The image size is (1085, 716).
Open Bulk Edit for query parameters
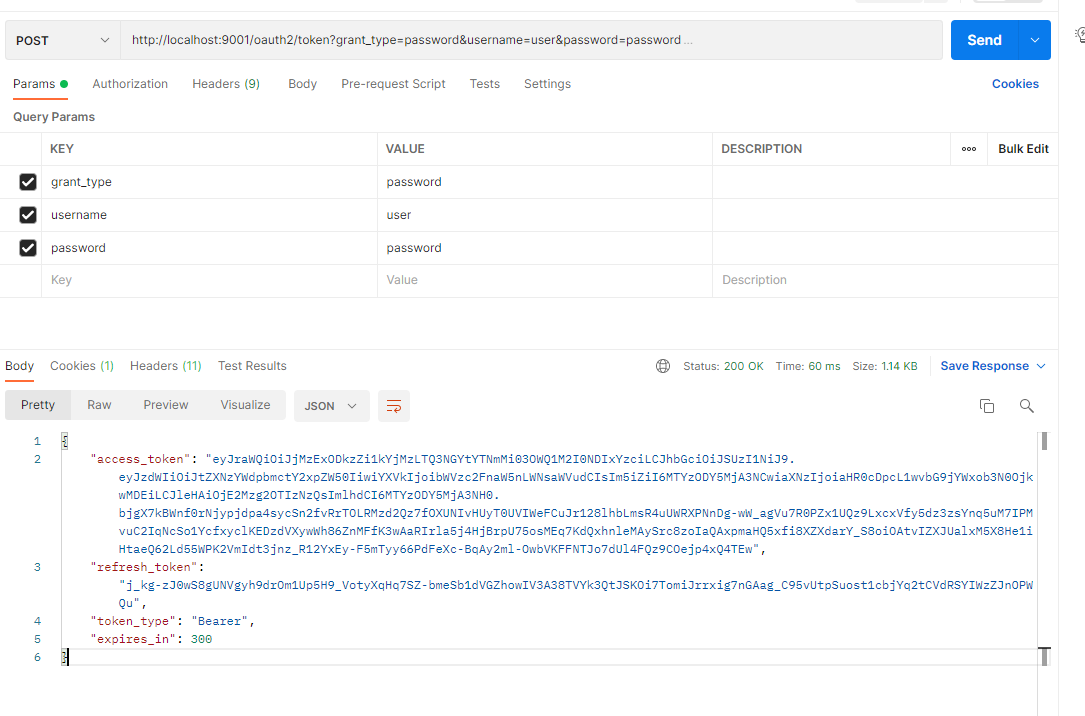[1022, 148]
